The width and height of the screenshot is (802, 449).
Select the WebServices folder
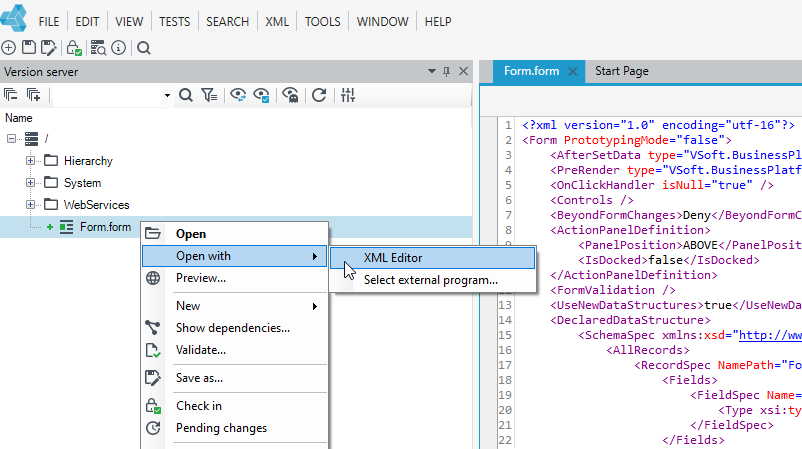(x=96, y=205)
